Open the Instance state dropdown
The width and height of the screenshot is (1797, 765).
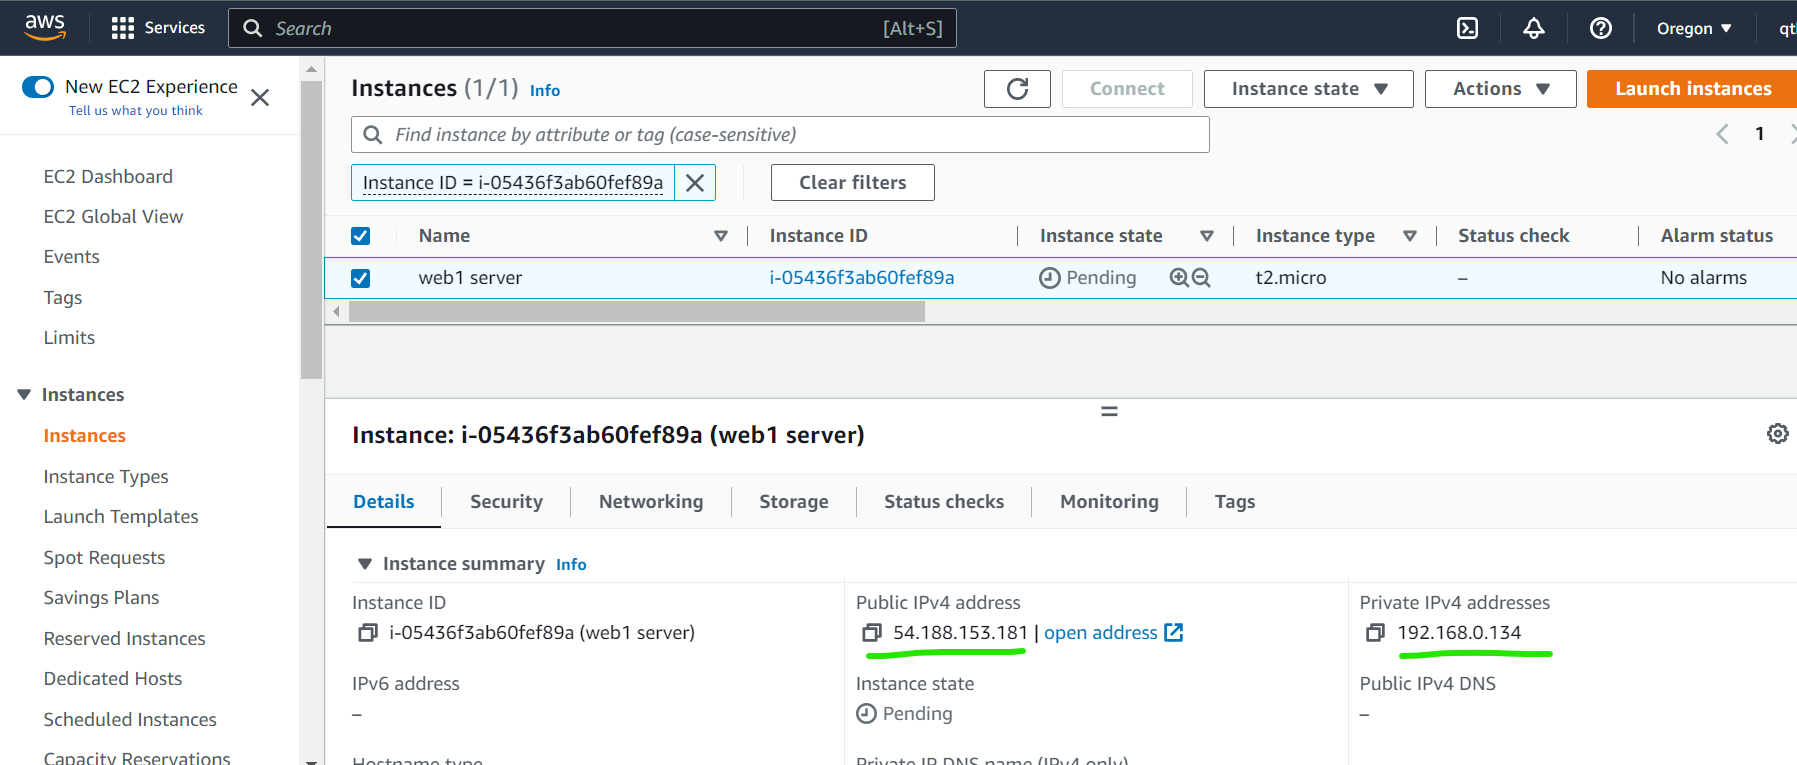pyautogui.click(x=1308, y=89)
